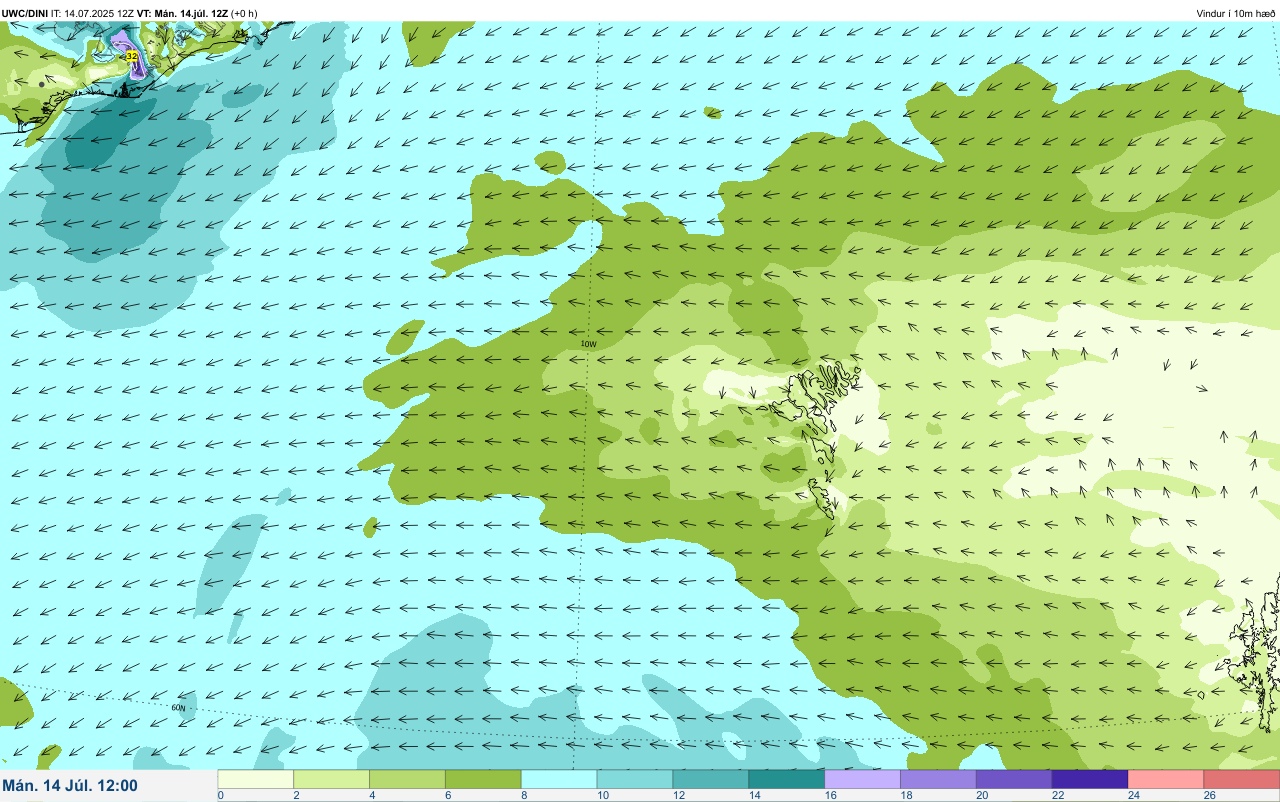Click the dark indigo 22–24 legend swatch
Image resolution: width=1280 pixels, height=802 pixels.
coord(1091,779)
